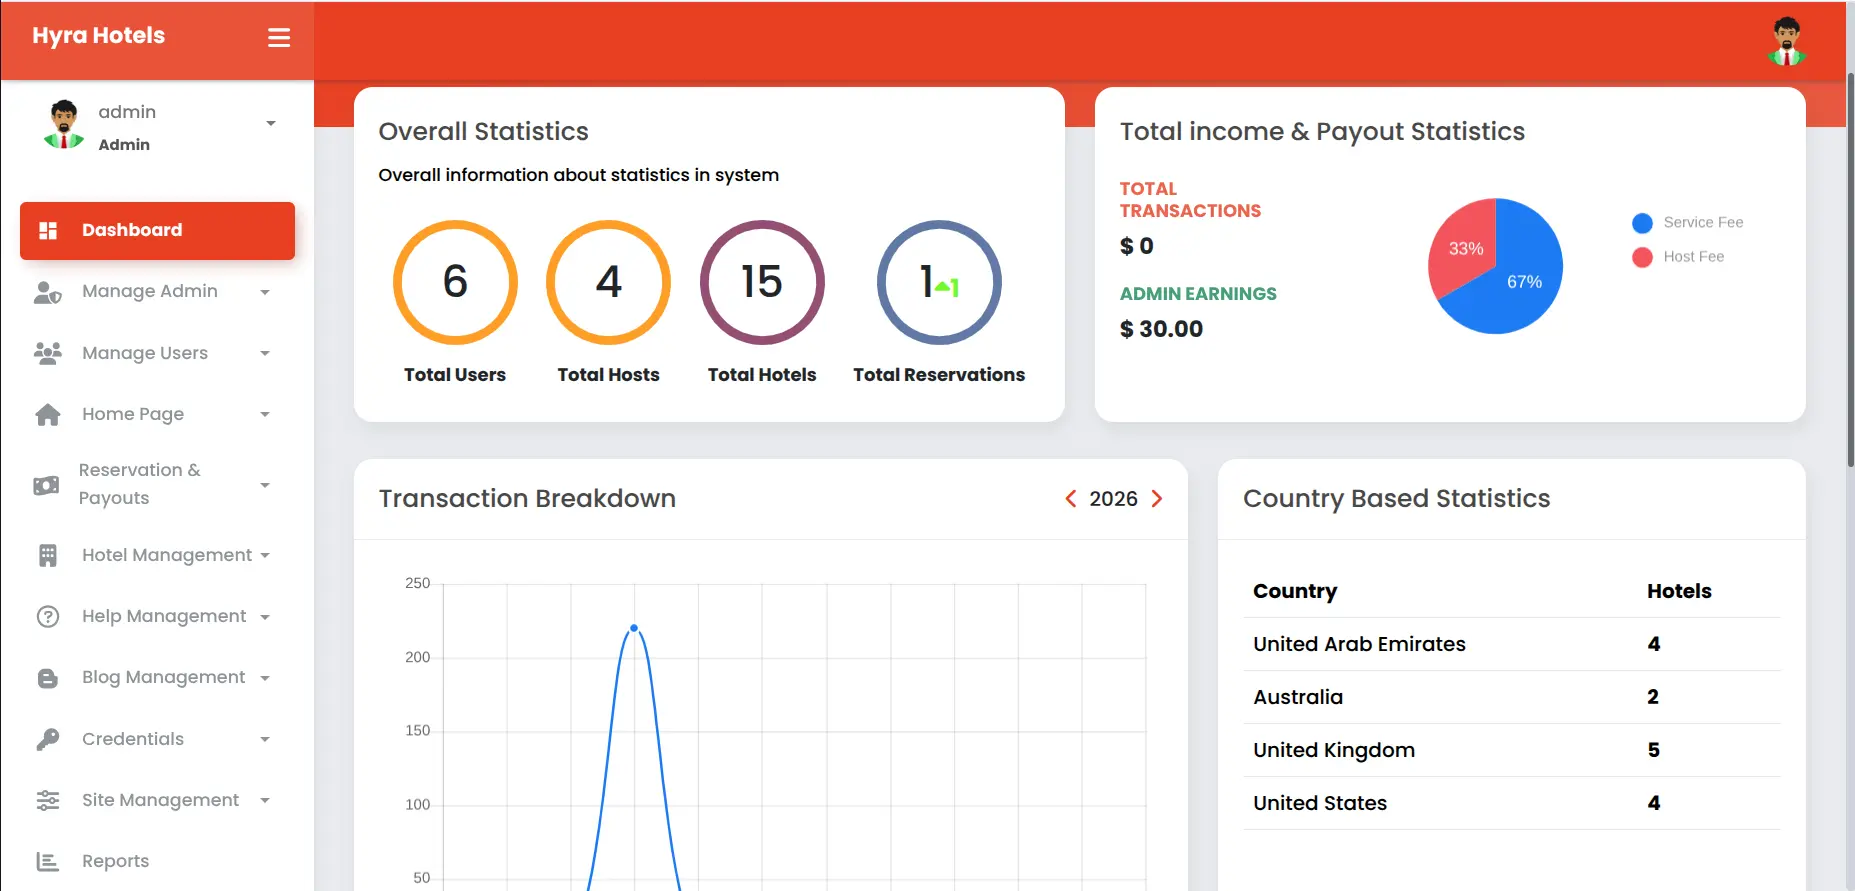Expand the Home Page submenu arrow
The width and height of the screenshot is (1855, 891).
coord(265,414)
